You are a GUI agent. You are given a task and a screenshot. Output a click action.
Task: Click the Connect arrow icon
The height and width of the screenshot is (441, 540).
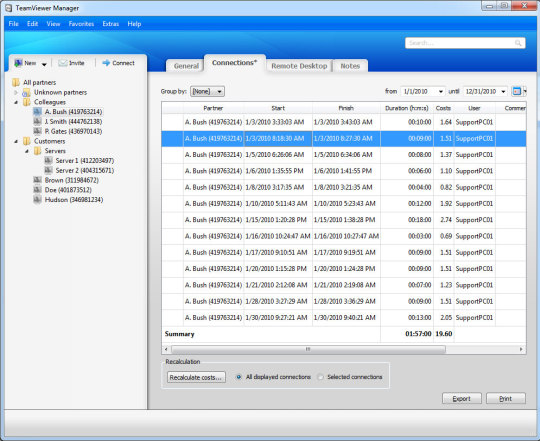point(106,63)
